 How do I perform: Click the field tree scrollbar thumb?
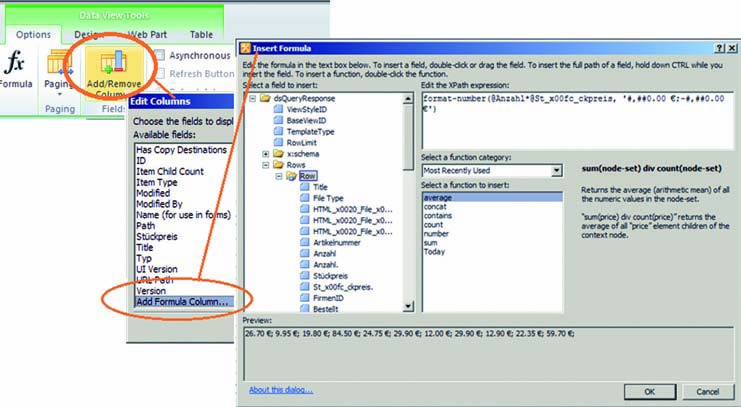(x=408, y=137)
